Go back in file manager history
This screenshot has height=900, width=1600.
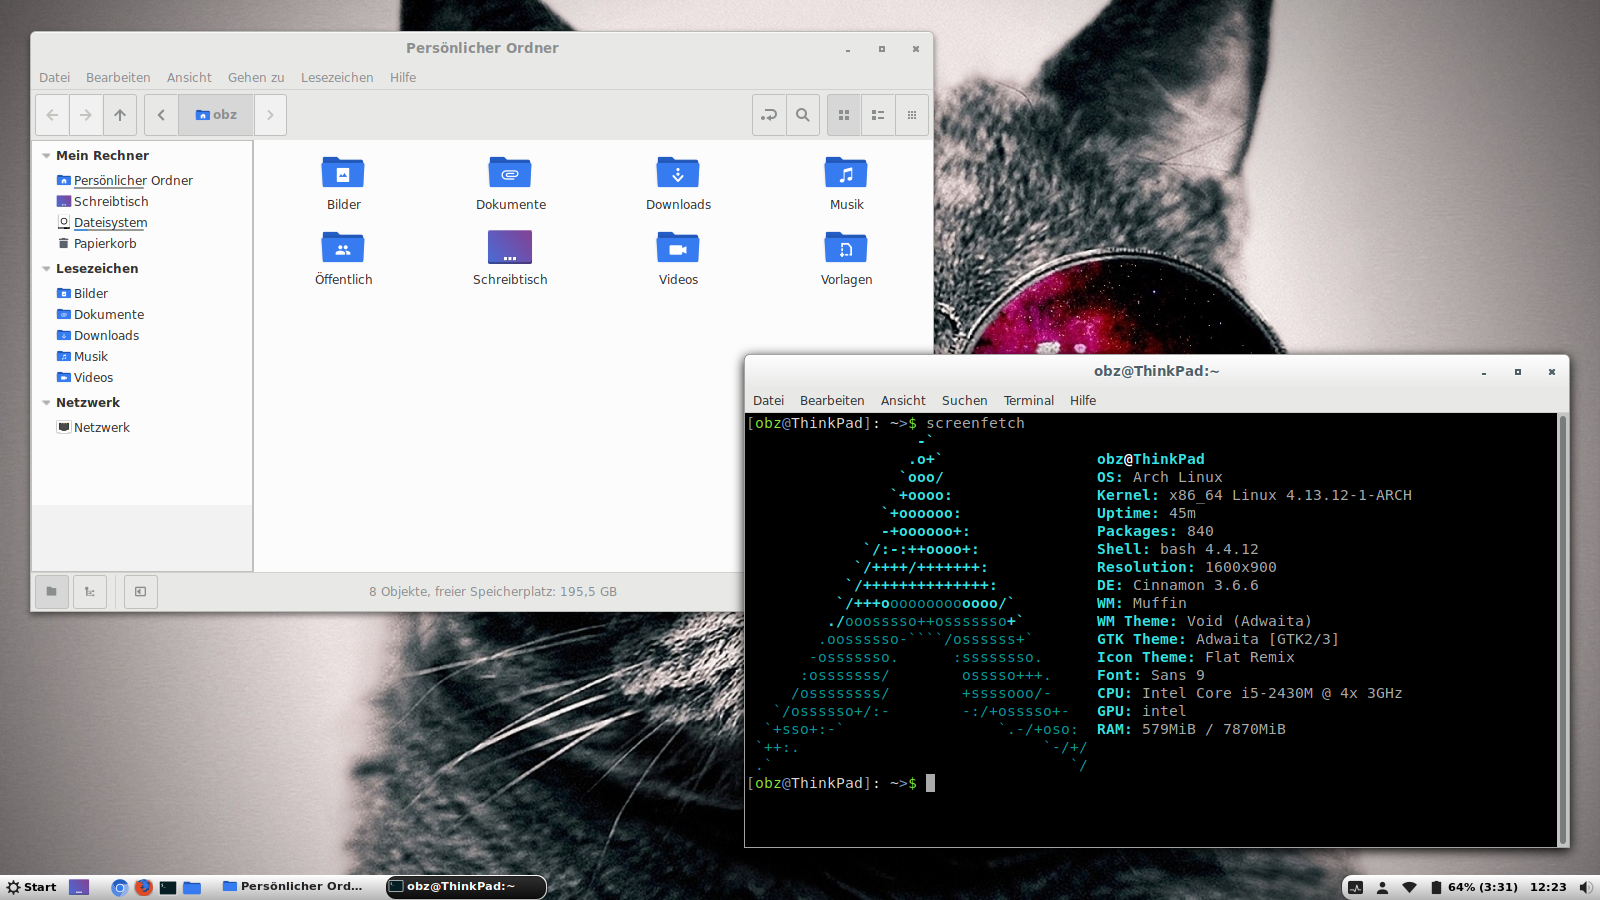pyautogui.click(x=52, y=115)
